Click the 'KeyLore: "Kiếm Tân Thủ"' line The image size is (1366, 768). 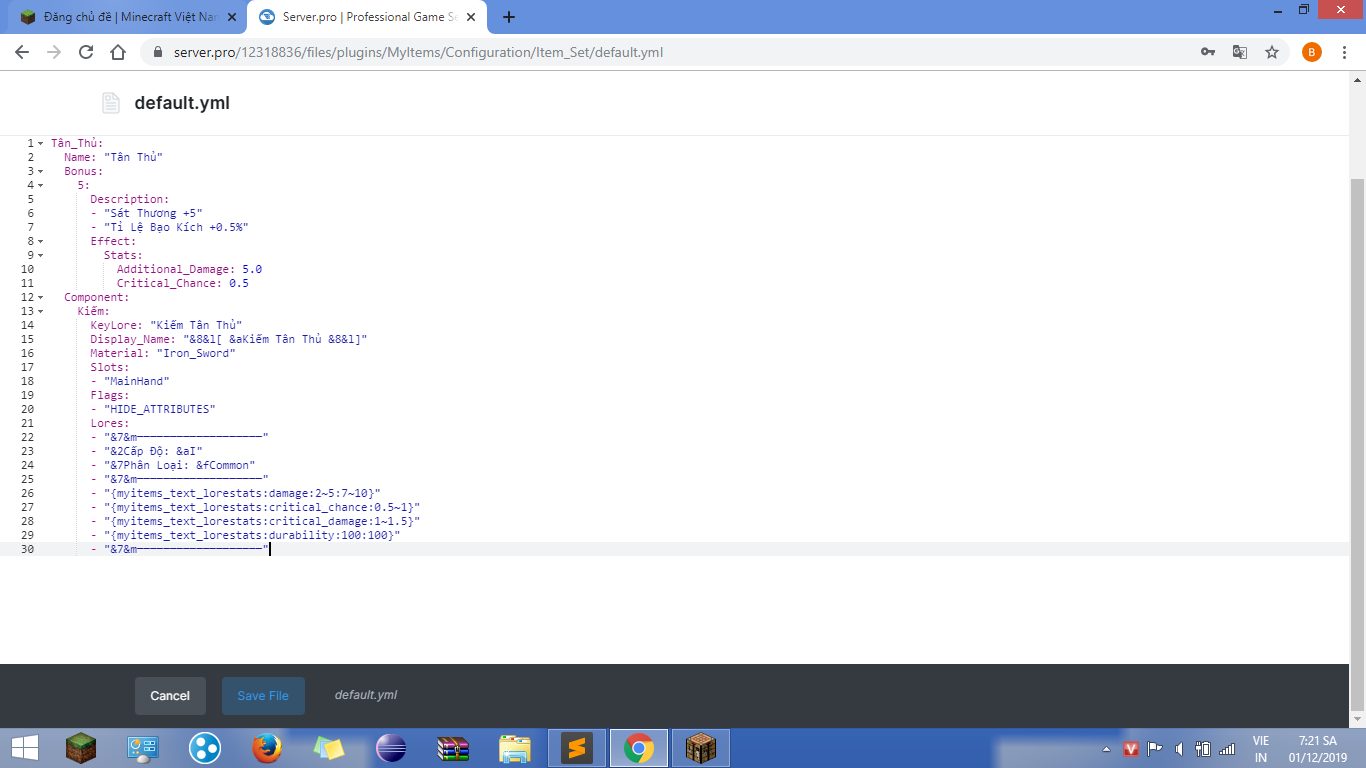[x=166, y=325]
